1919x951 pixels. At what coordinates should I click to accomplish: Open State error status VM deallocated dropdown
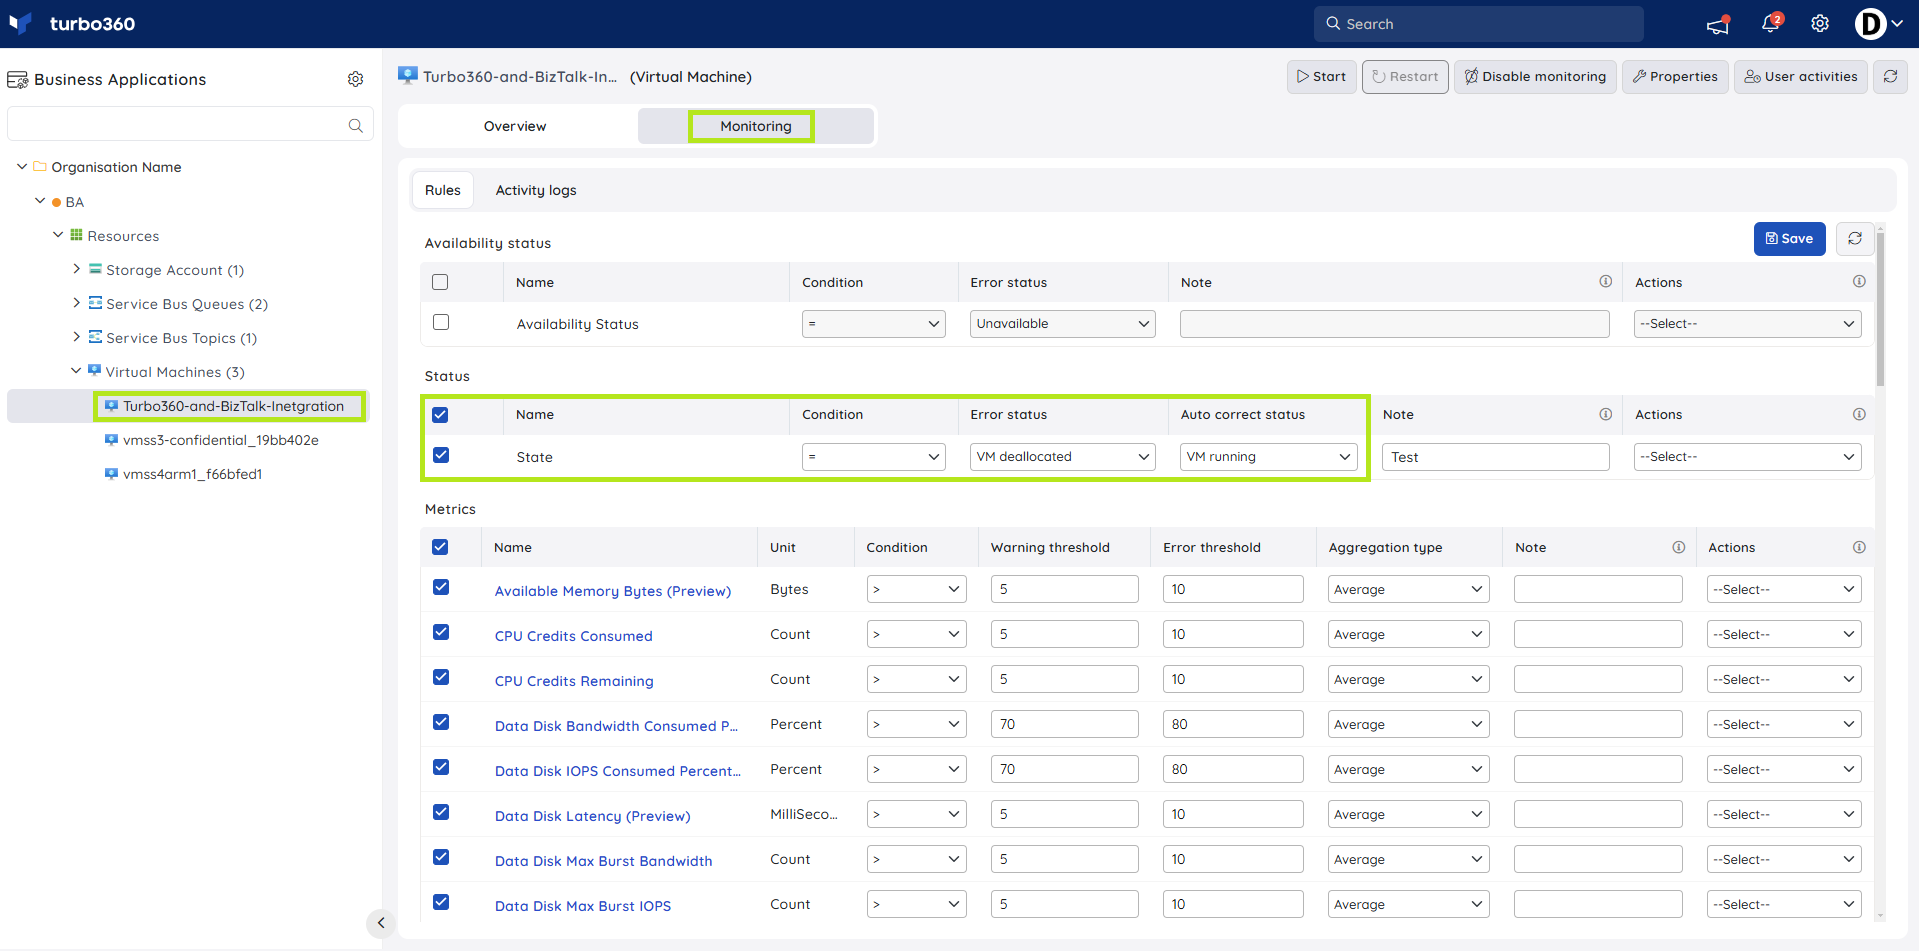[x=1062, y=457]
